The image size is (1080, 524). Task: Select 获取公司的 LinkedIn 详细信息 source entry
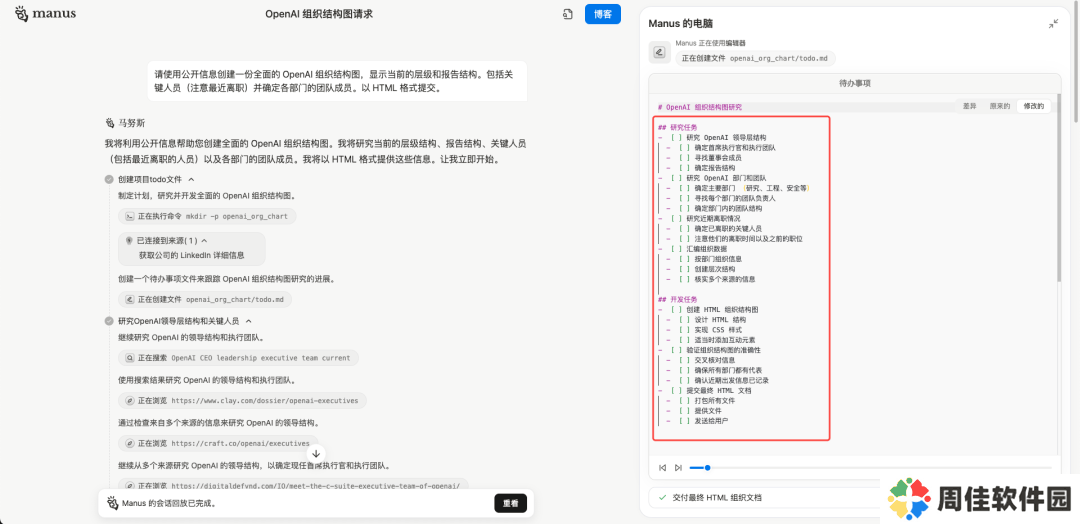191,255
